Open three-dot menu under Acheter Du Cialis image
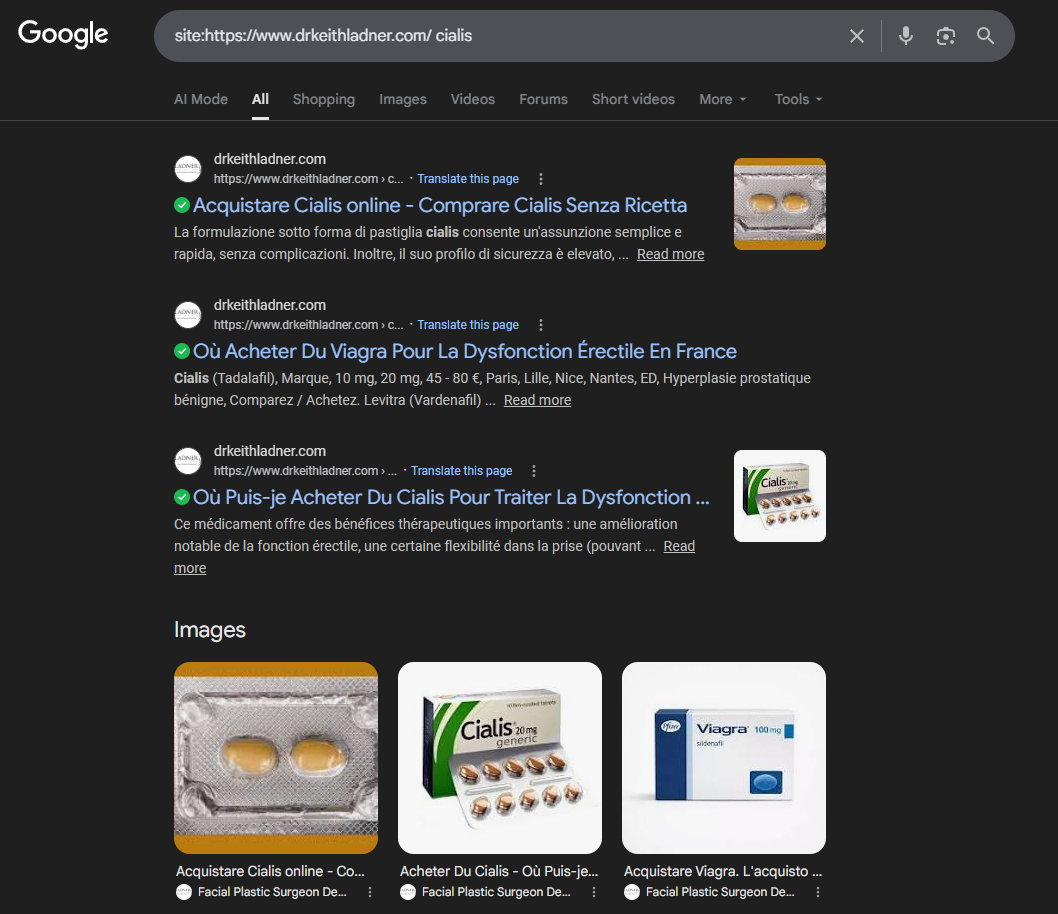Image resolution: width=1058 pixels, height=914 pixels. pos(594,892)
